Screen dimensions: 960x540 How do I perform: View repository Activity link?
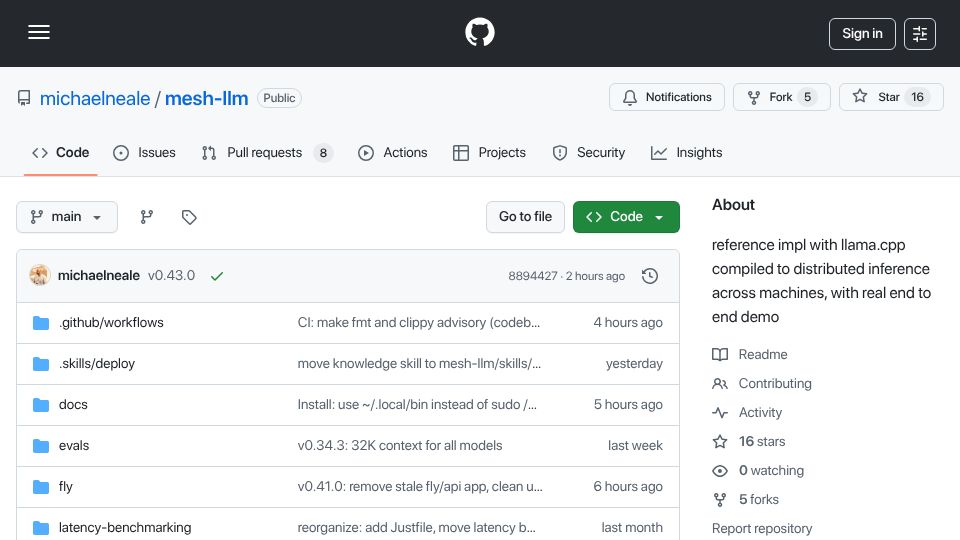747,413
